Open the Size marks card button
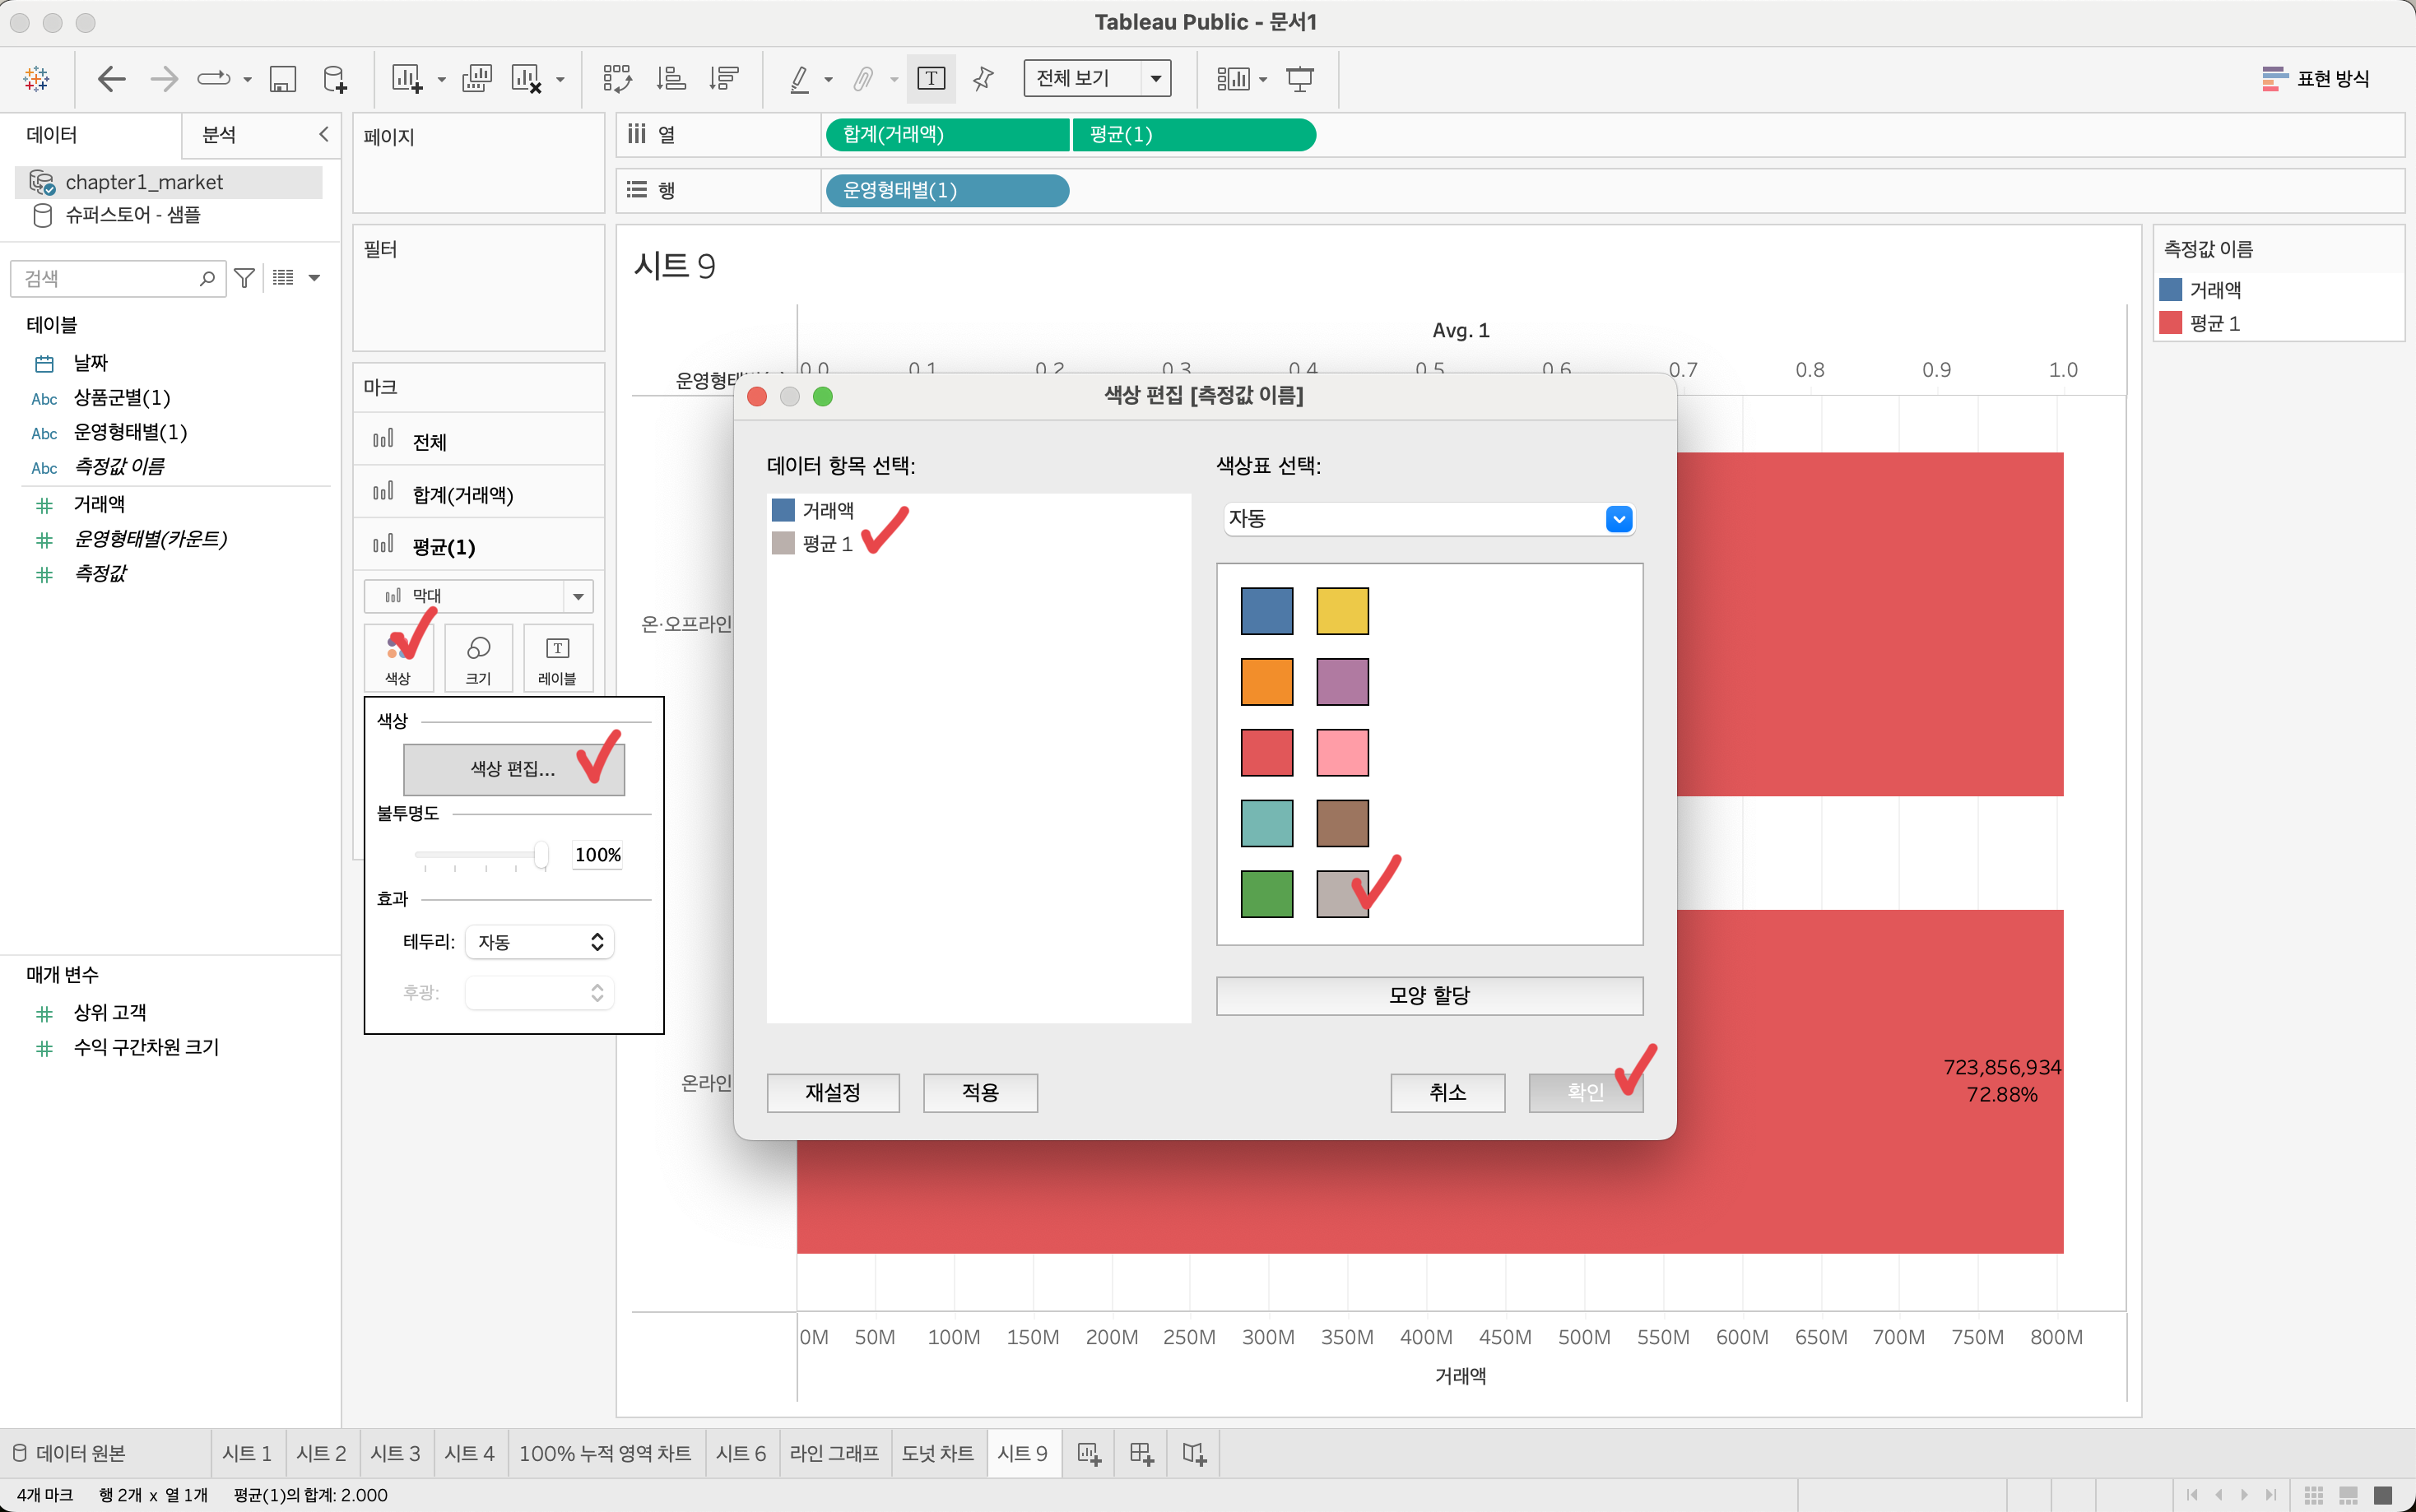Image resolution: width=2416 pixels, height=1512 pixels. pyautogui.click(x=478, y=657)
